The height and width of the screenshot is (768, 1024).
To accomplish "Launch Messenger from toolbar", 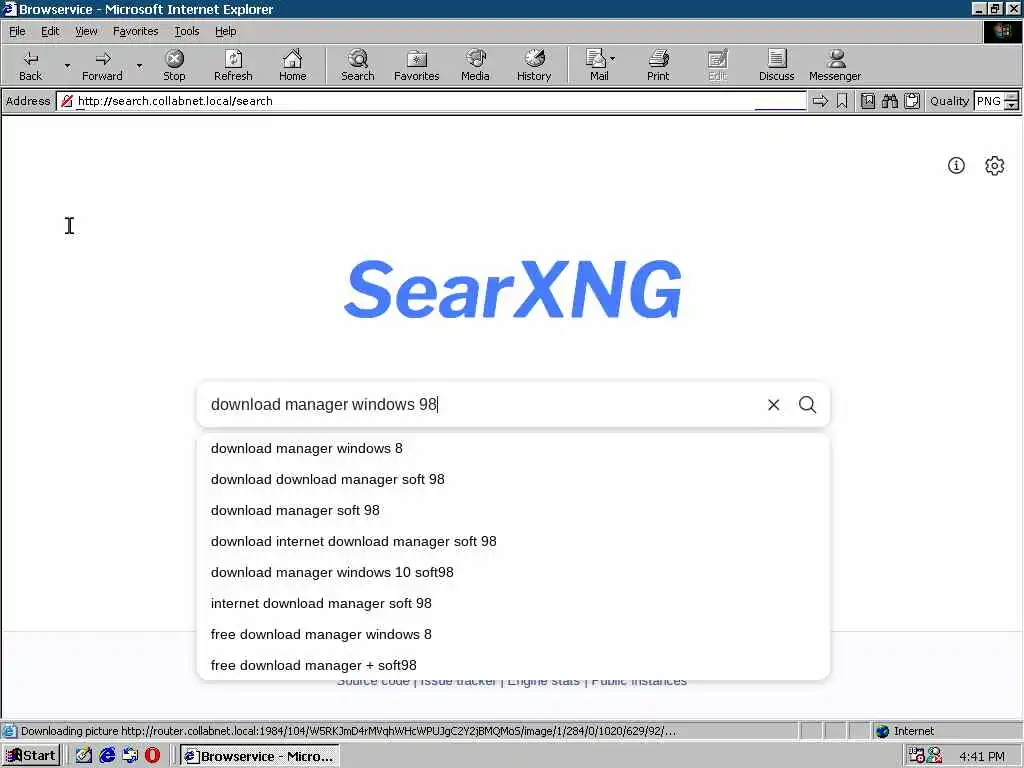I will 835,65.
